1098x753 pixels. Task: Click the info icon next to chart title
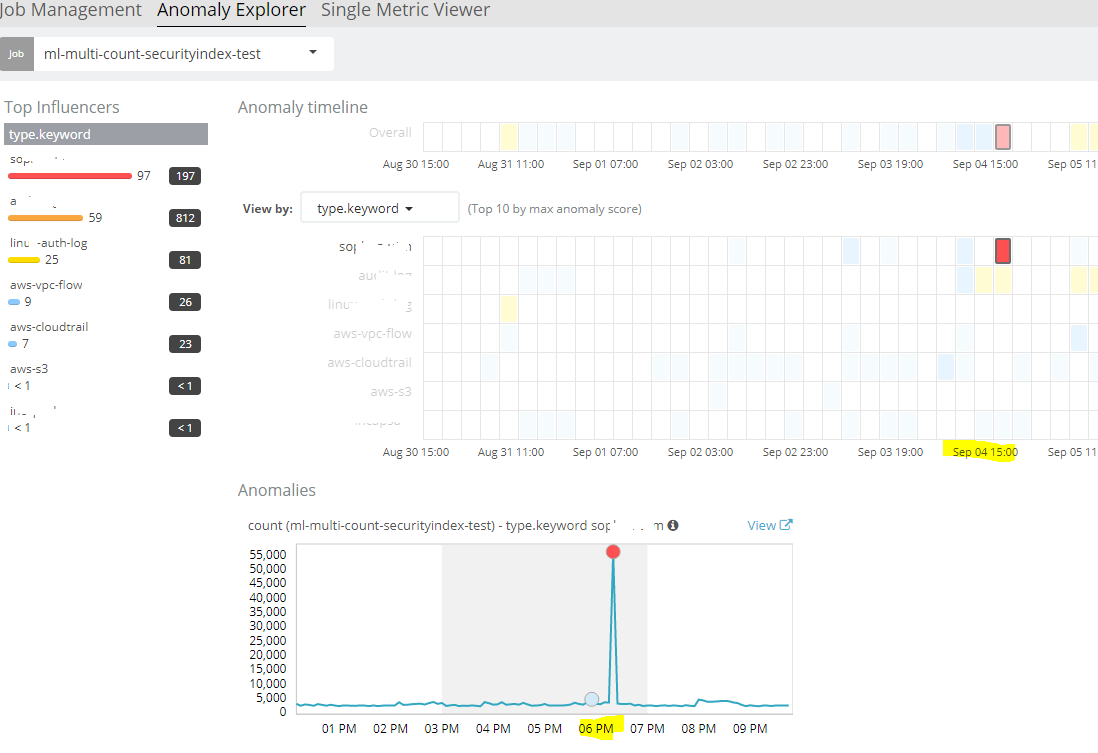673,525
